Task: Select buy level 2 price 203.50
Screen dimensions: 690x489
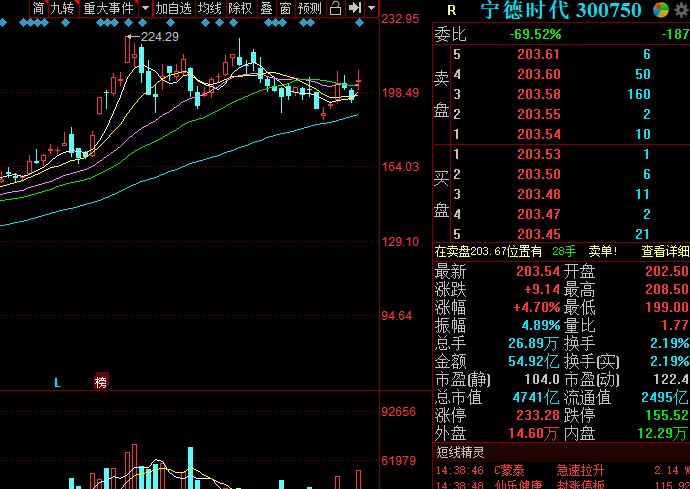Action: pos(539,174)
